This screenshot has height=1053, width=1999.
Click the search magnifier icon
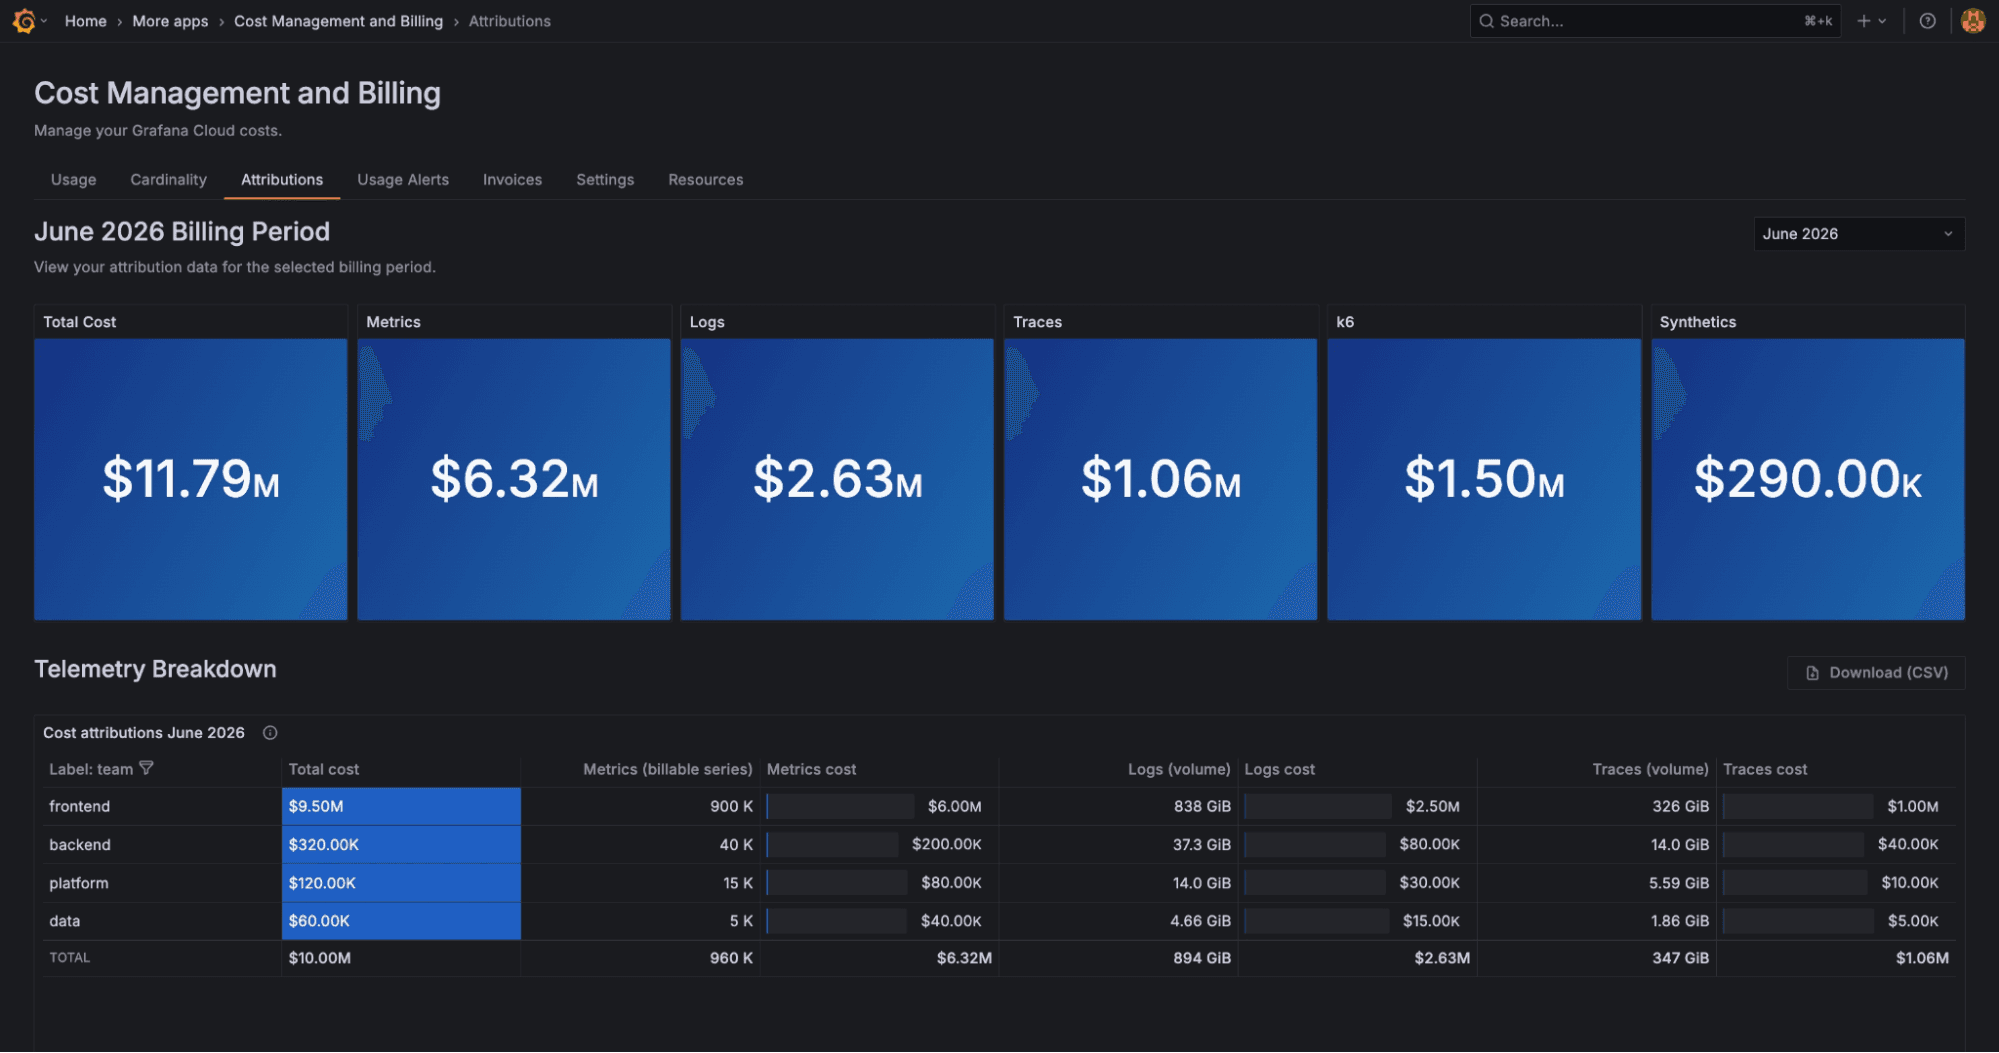click(x=1486, y=21)
